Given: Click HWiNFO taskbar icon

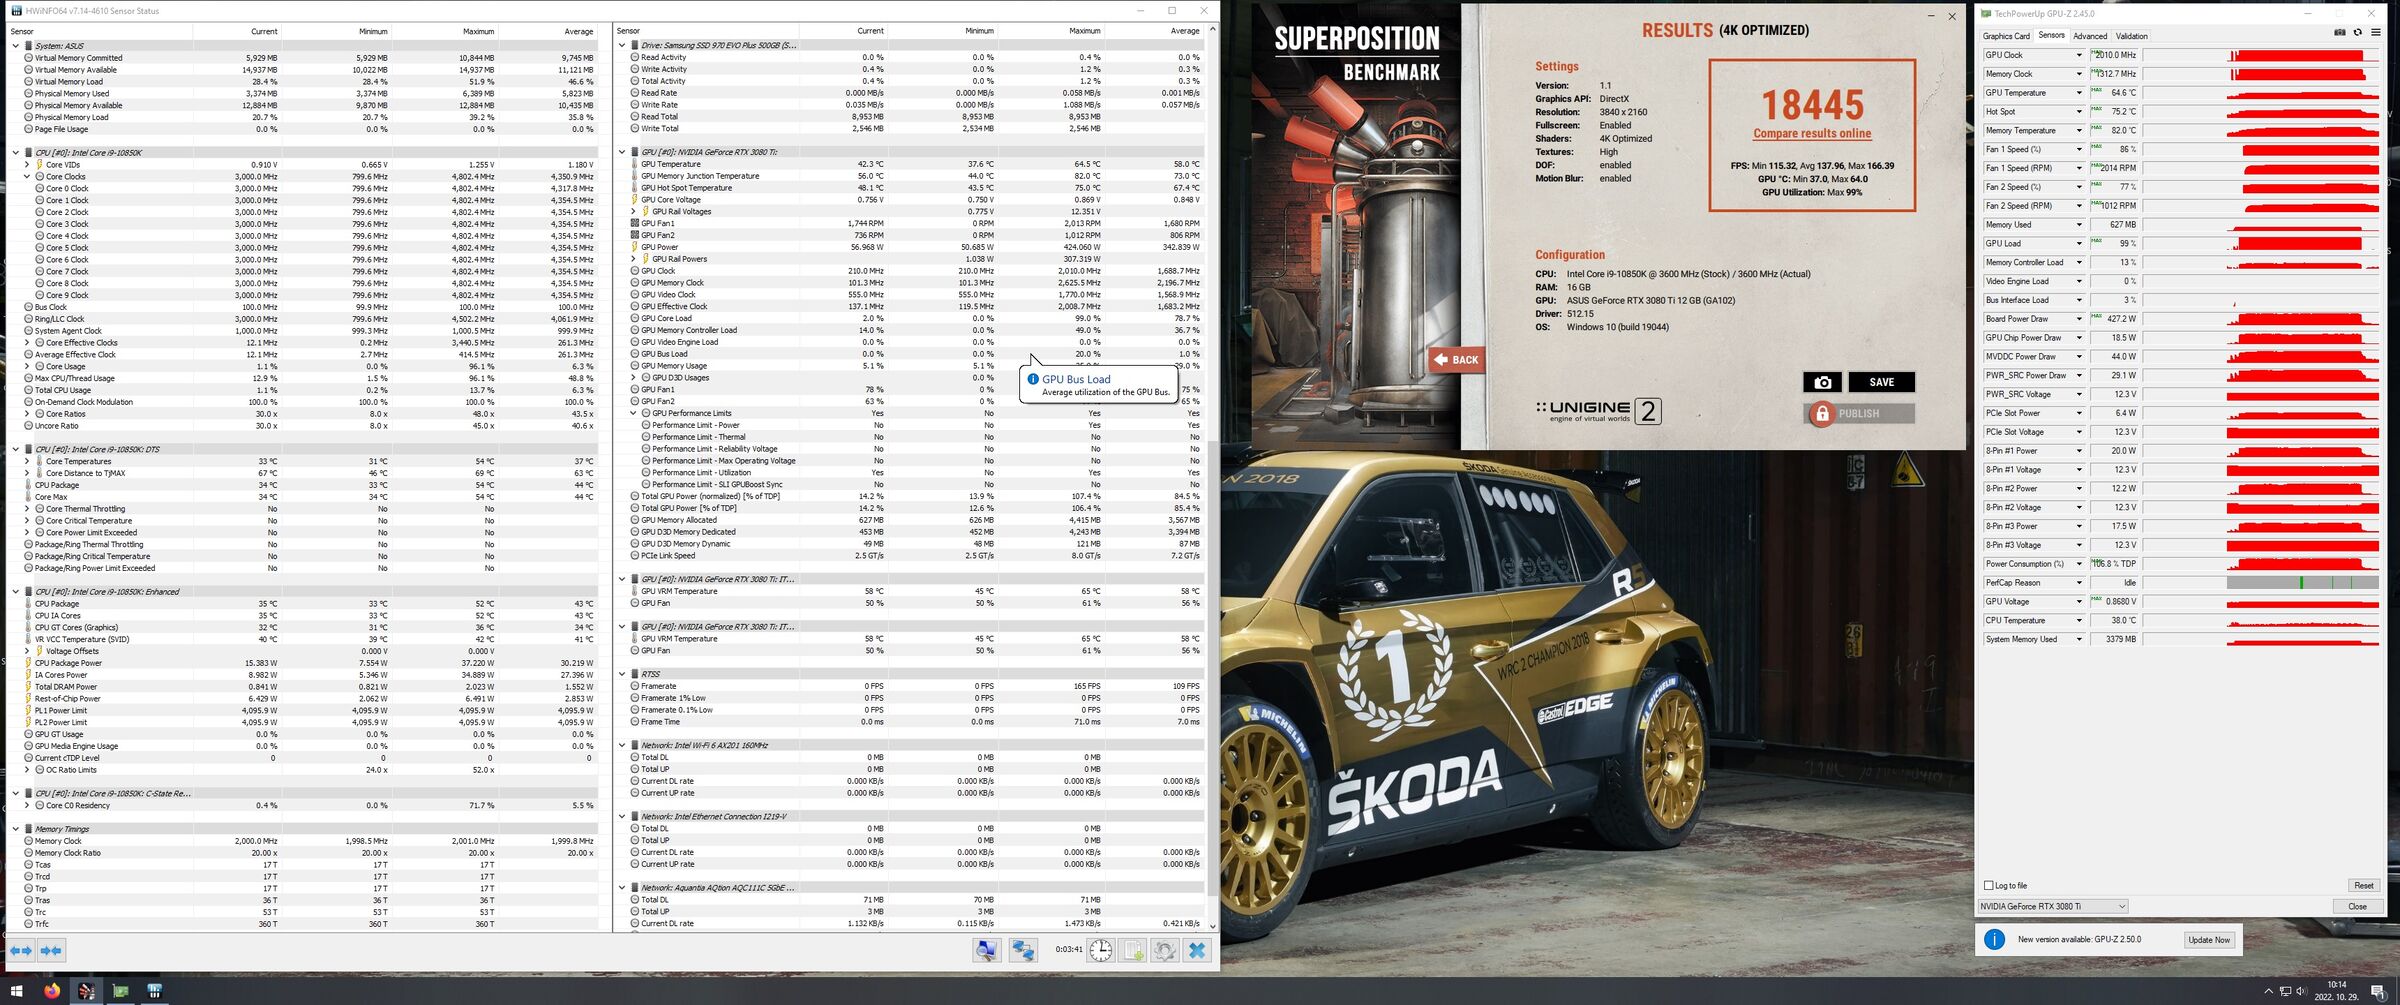Looking at the screenshot, I should 155,991.
